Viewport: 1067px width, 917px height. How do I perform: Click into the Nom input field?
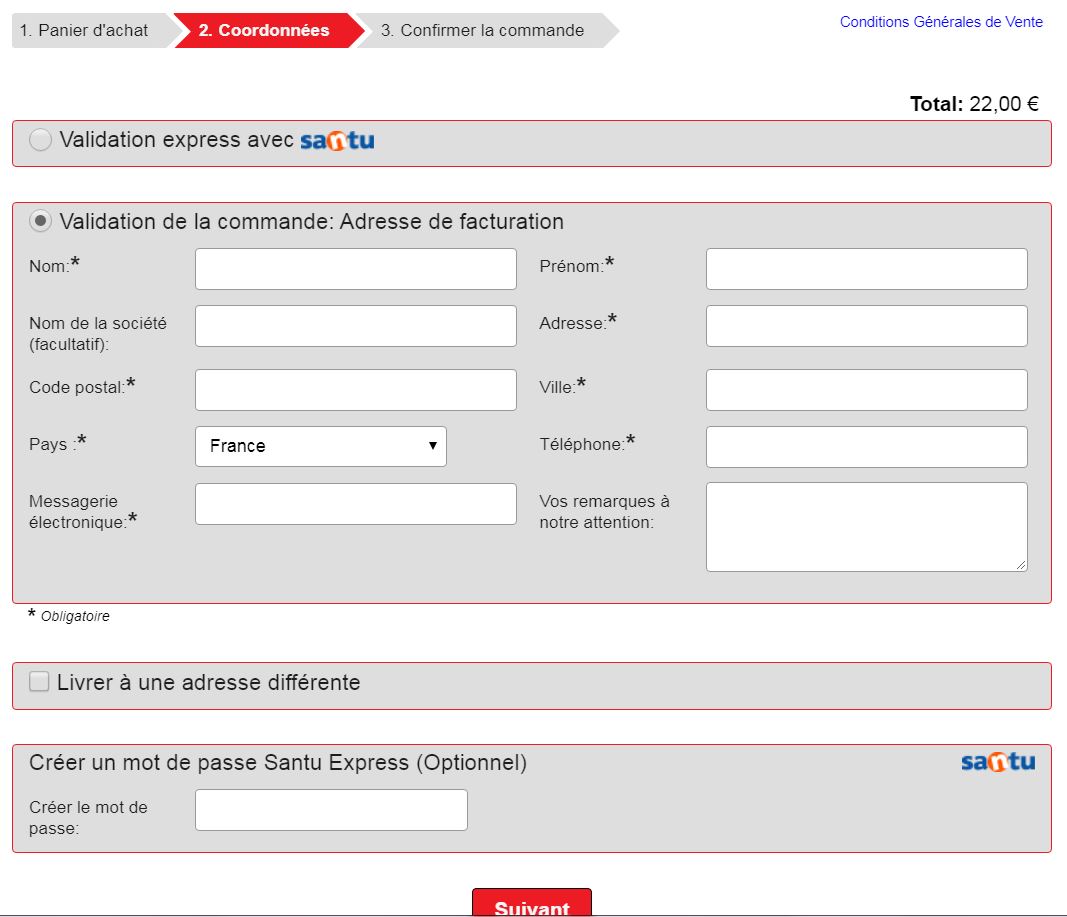point(356,269)
